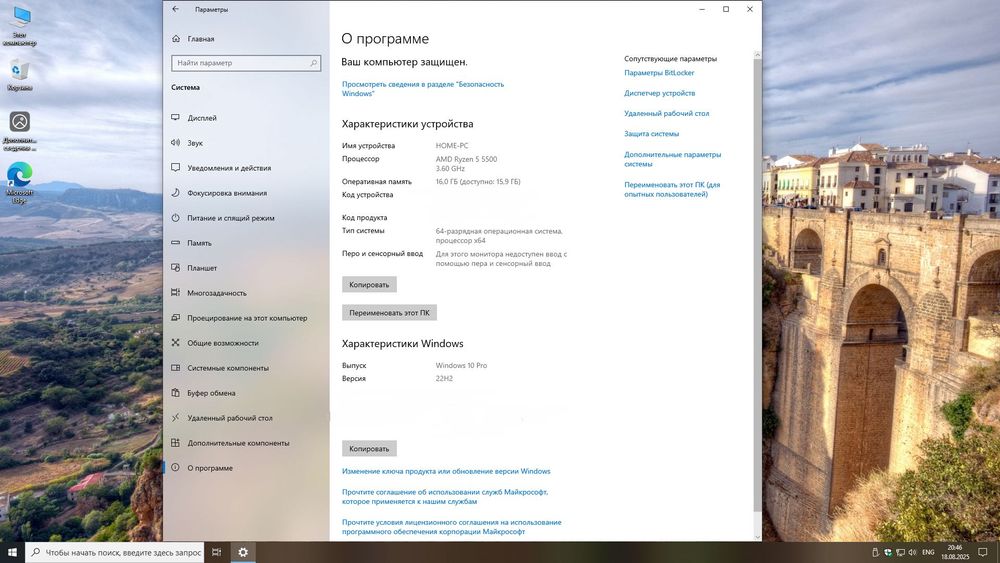Open Удаленный рабочий стол related link

(666, 113)
